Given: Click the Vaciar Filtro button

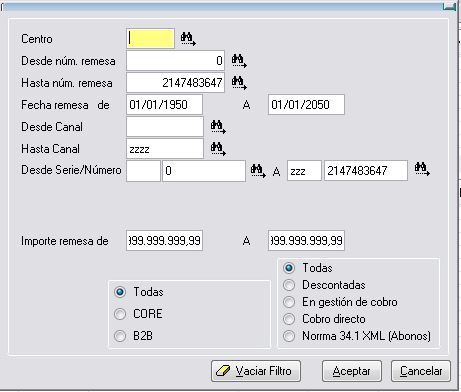Looking at the screenshot, I should click(256, 371).
